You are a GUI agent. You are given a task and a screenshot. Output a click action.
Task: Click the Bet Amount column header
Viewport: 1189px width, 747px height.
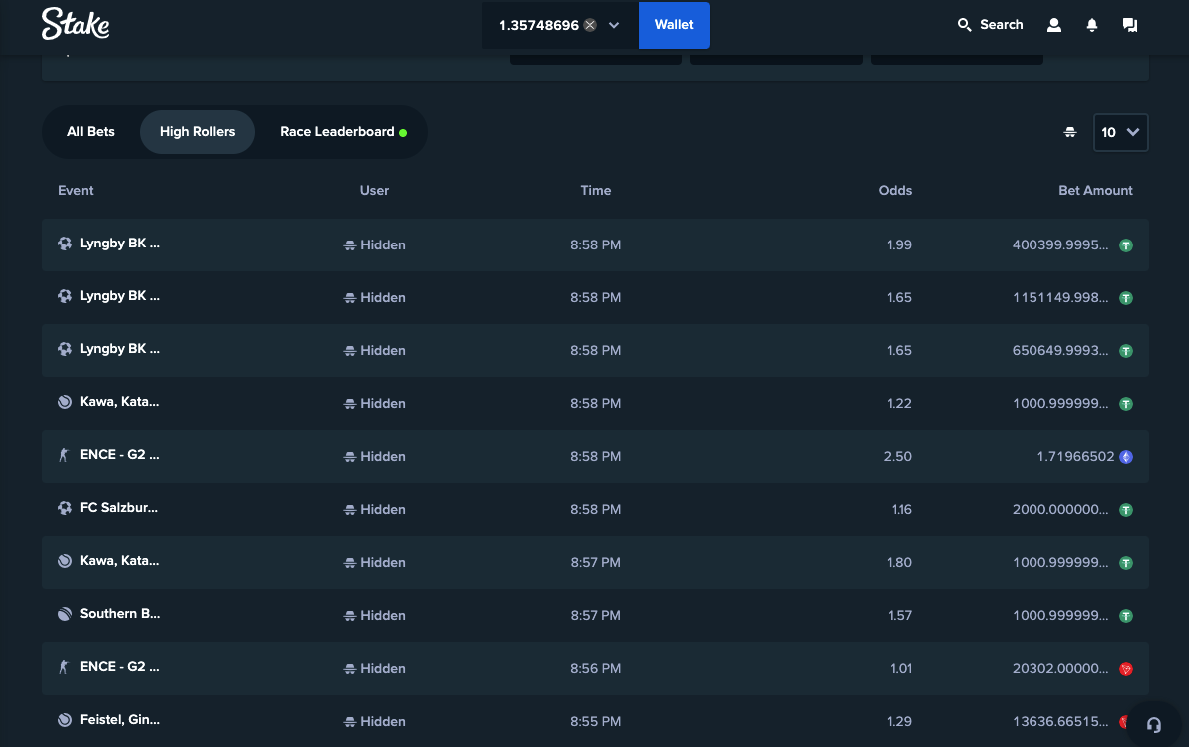1095,190
